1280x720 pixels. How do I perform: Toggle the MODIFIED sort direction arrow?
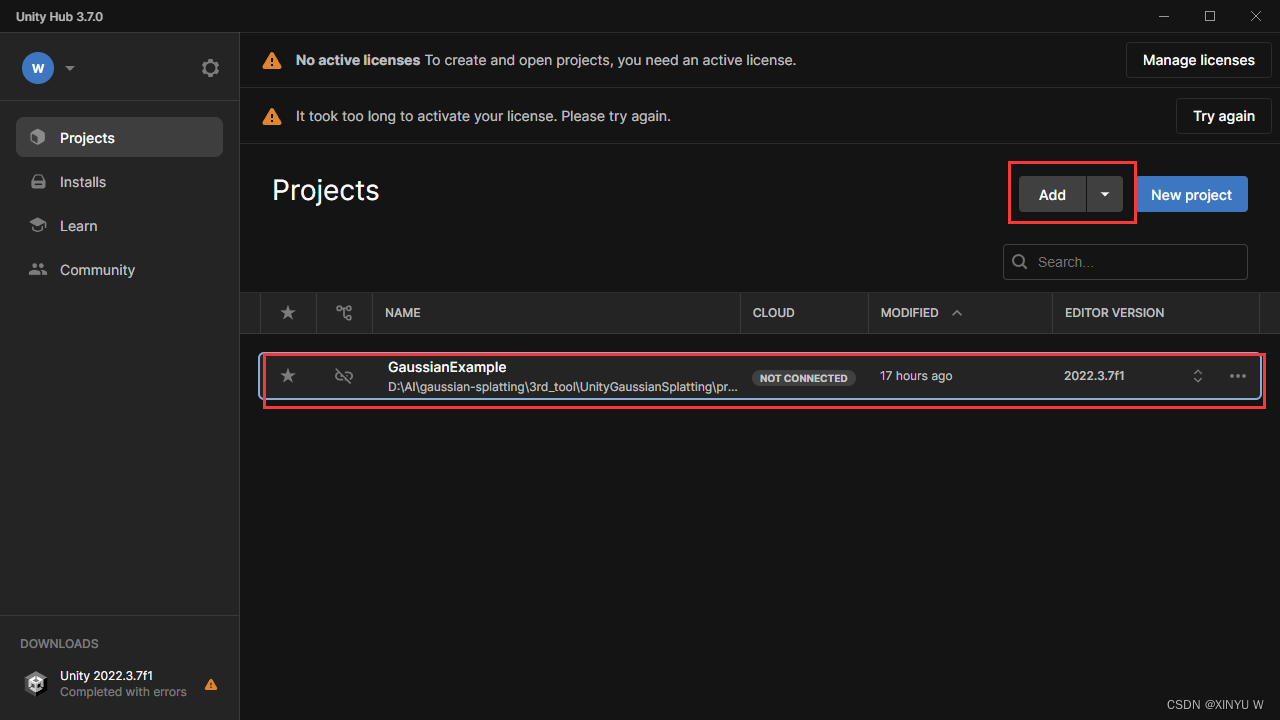point(957,313)
